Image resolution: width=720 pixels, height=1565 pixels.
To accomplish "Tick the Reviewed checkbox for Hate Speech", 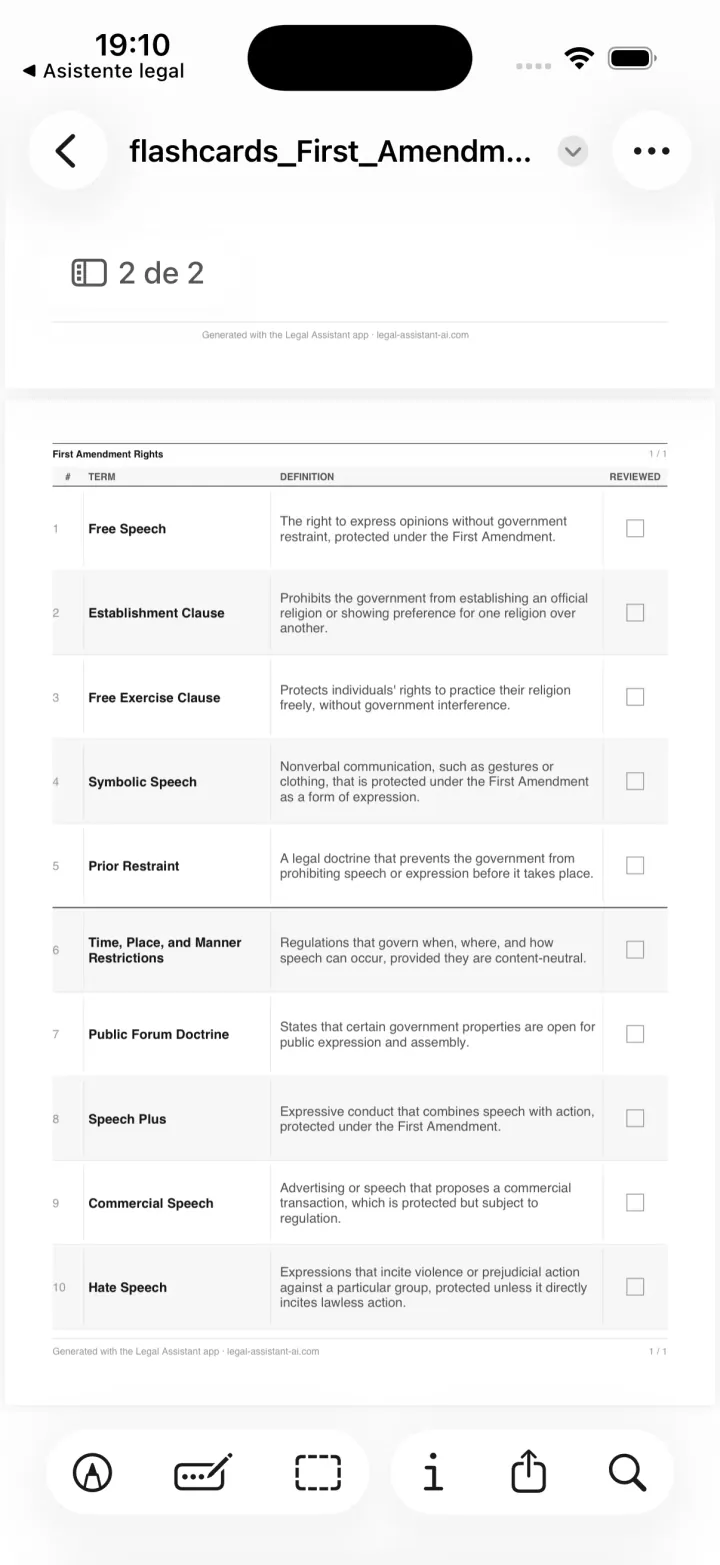I will click(635, 1287).
